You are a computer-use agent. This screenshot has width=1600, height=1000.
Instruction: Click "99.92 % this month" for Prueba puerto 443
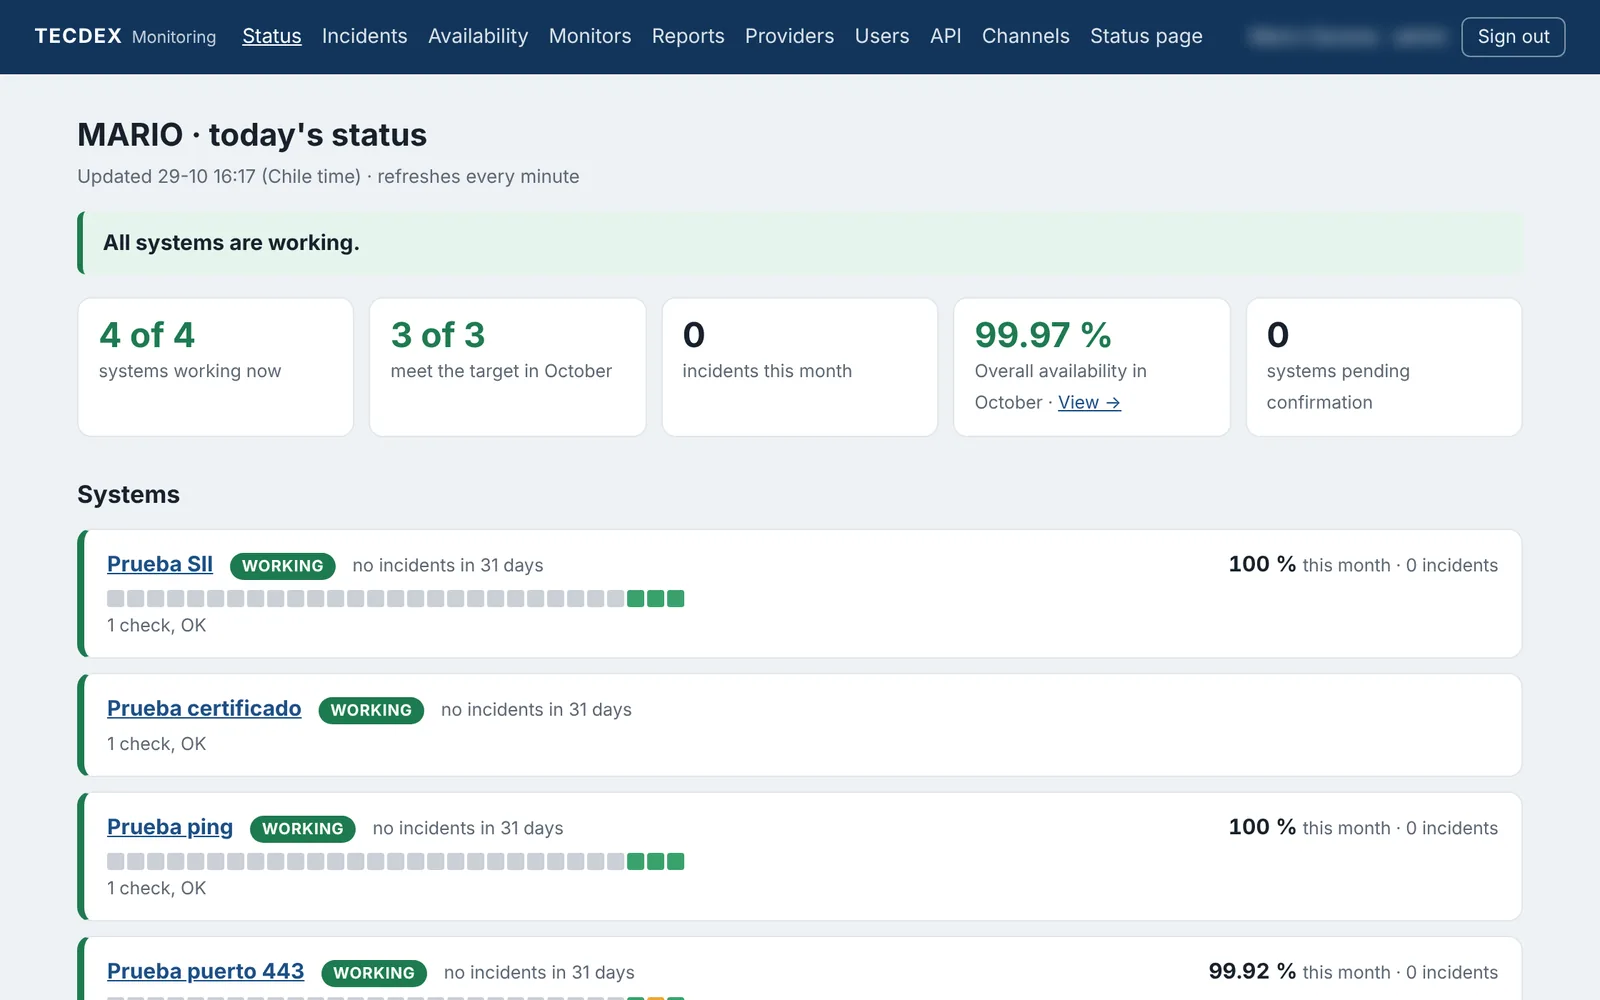[x=1299, y=972]
